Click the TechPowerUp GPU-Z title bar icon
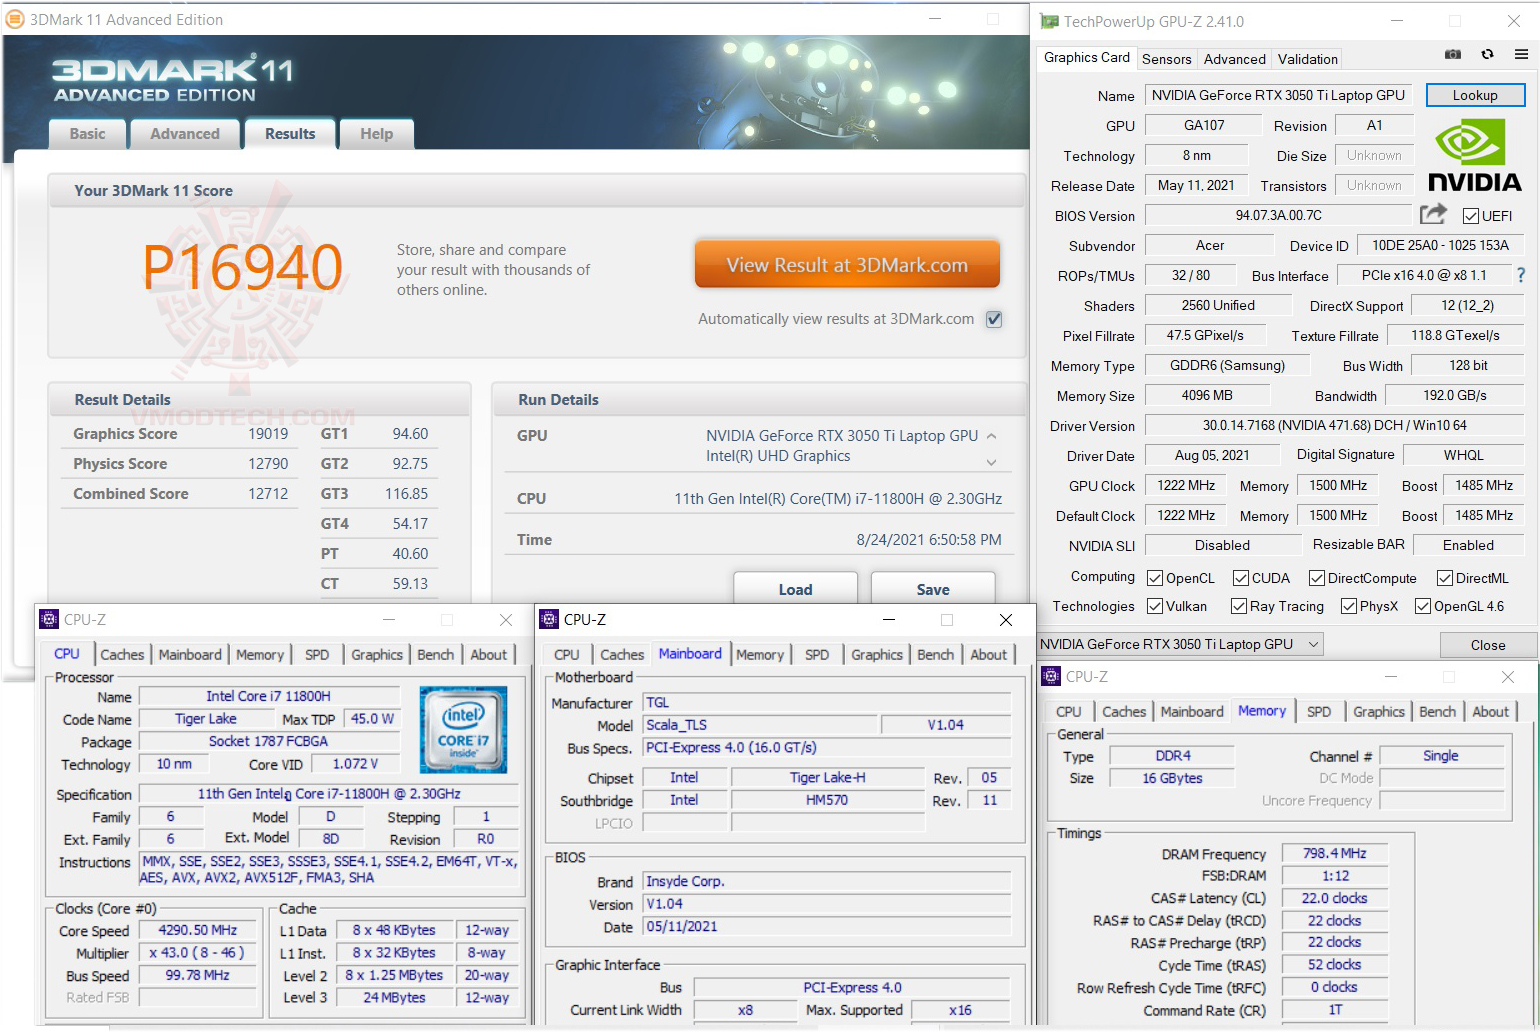1540x1033 pixels. click(x=1049, y=21)
